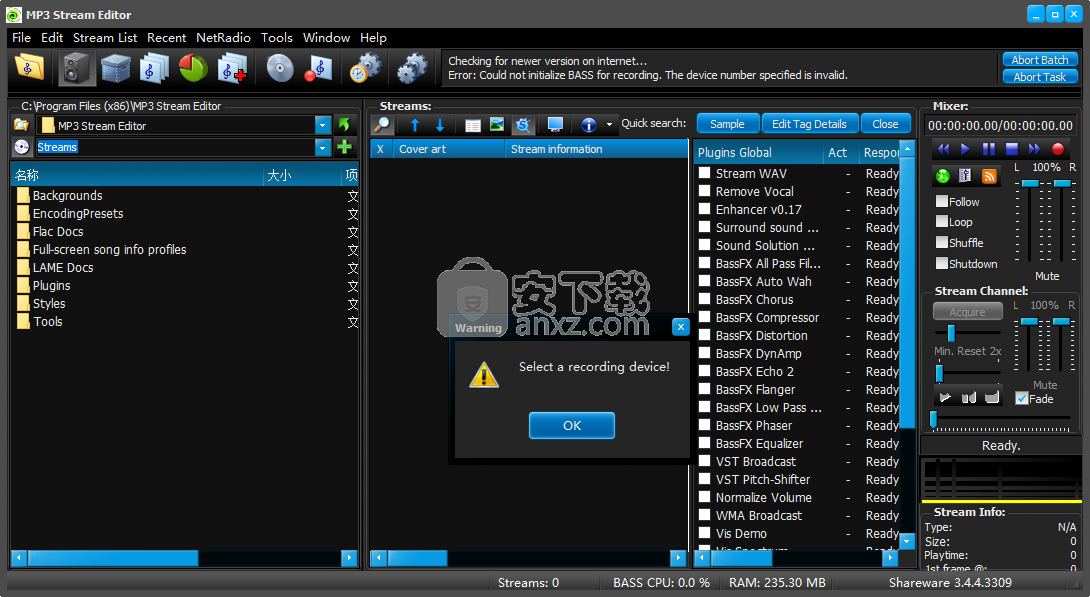Uncheck the Fade checkbox
The image size is (1090, 597).
1022,398
